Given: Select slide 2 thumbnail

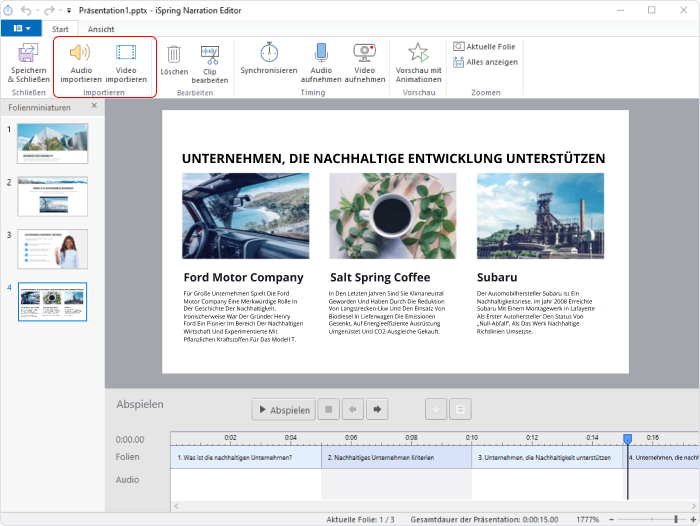Looking at the screenshot, I should [x=52, y=196].
